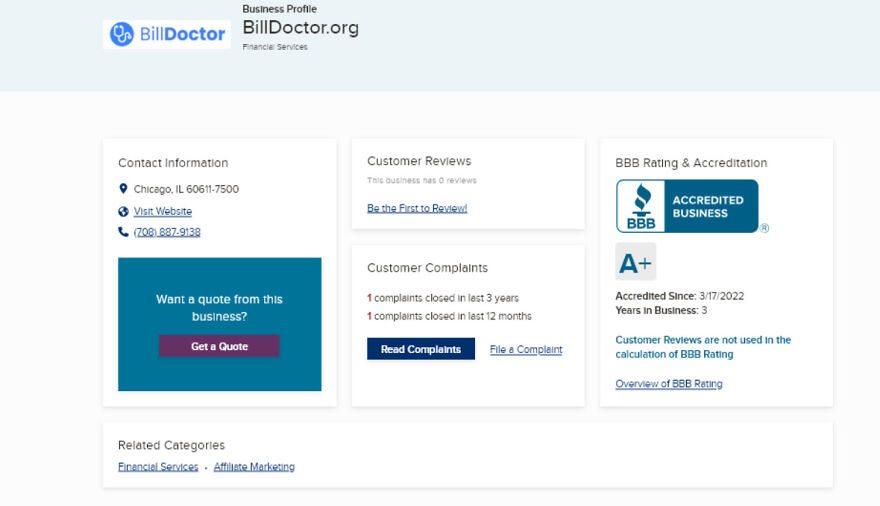Click the Get a Quote button
Image resolution: width=880 pixels, height=506 pixels.
219,346
